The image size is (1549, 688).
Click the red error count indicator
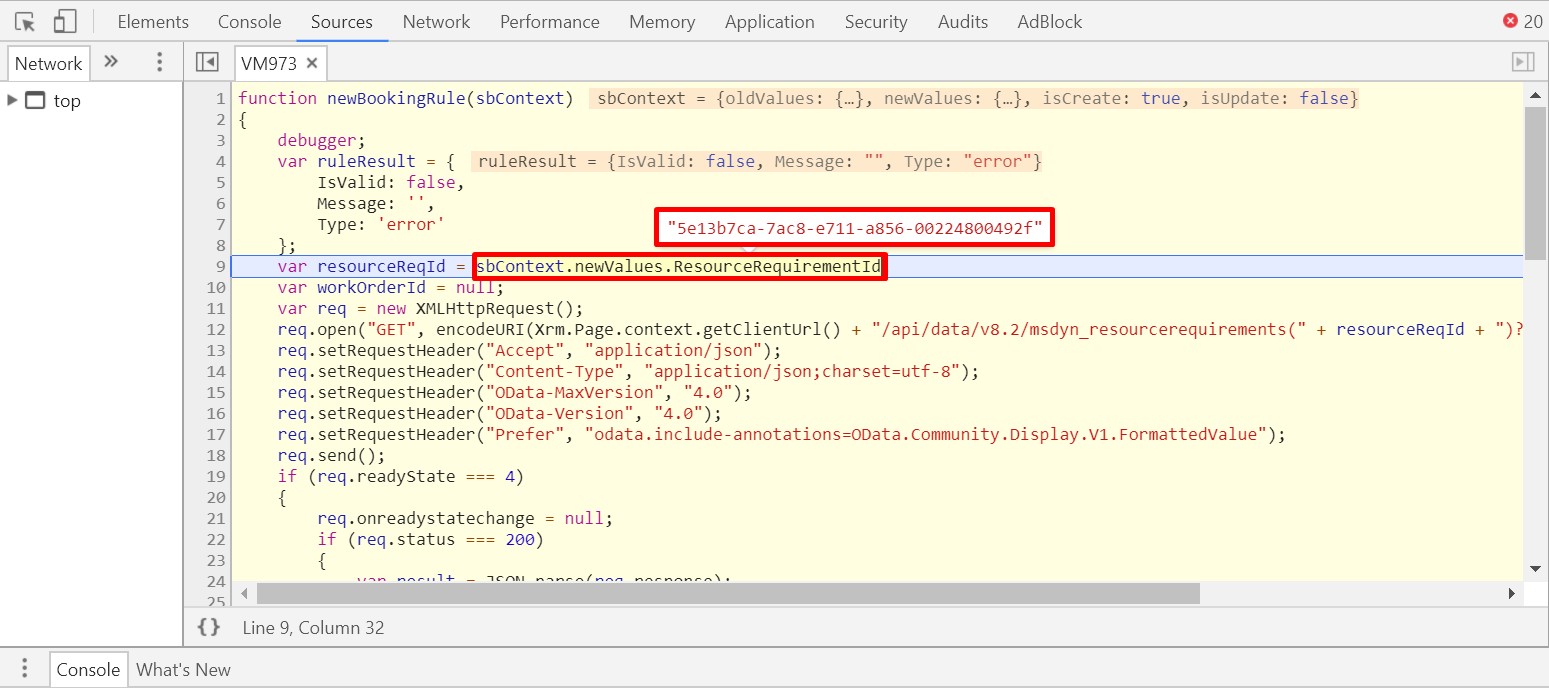click(1523, 21)
